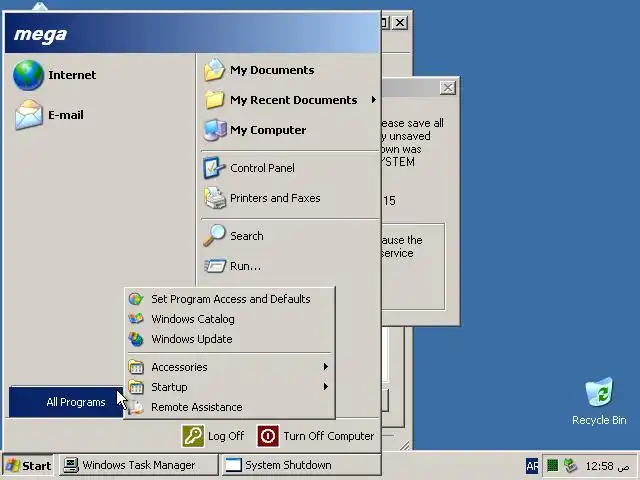The width and height of the screenshot is (640, 480).
Task: Click the Turn Off Computer power icon
Action: point(268,436)
